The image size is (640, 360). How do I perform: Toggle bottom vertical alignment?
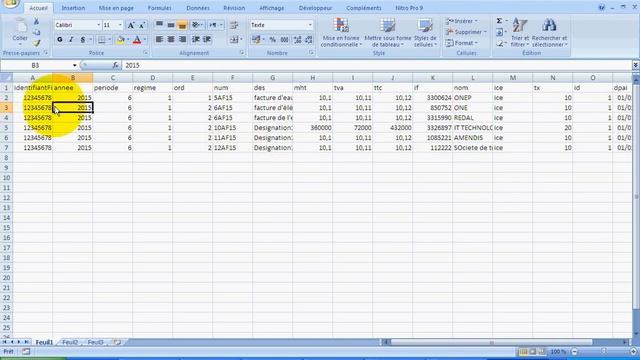pyautogui.click(x=182, y=25)
